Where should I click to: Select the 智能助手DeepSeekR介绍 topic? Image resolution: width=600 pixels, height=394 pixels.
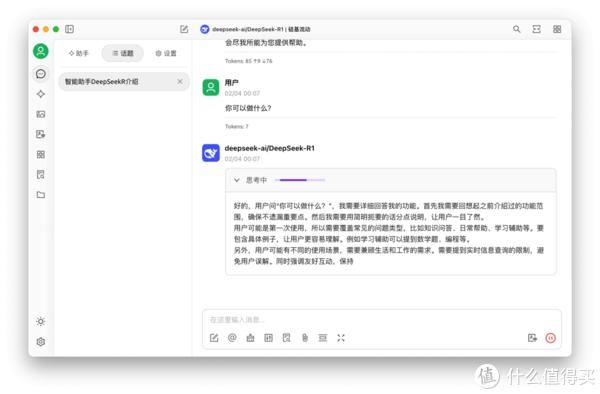click(124, 81)
